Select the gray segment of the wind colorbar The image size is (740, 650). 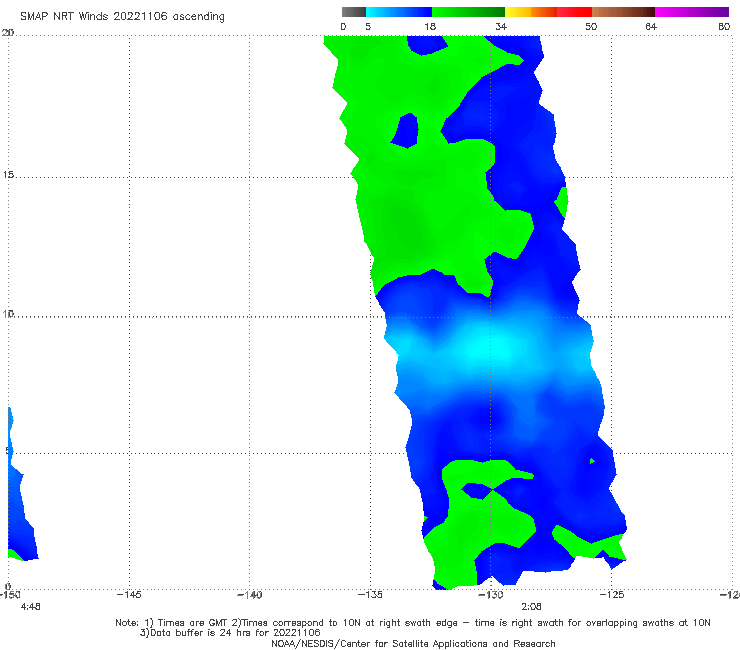click(x=354, y=12)
